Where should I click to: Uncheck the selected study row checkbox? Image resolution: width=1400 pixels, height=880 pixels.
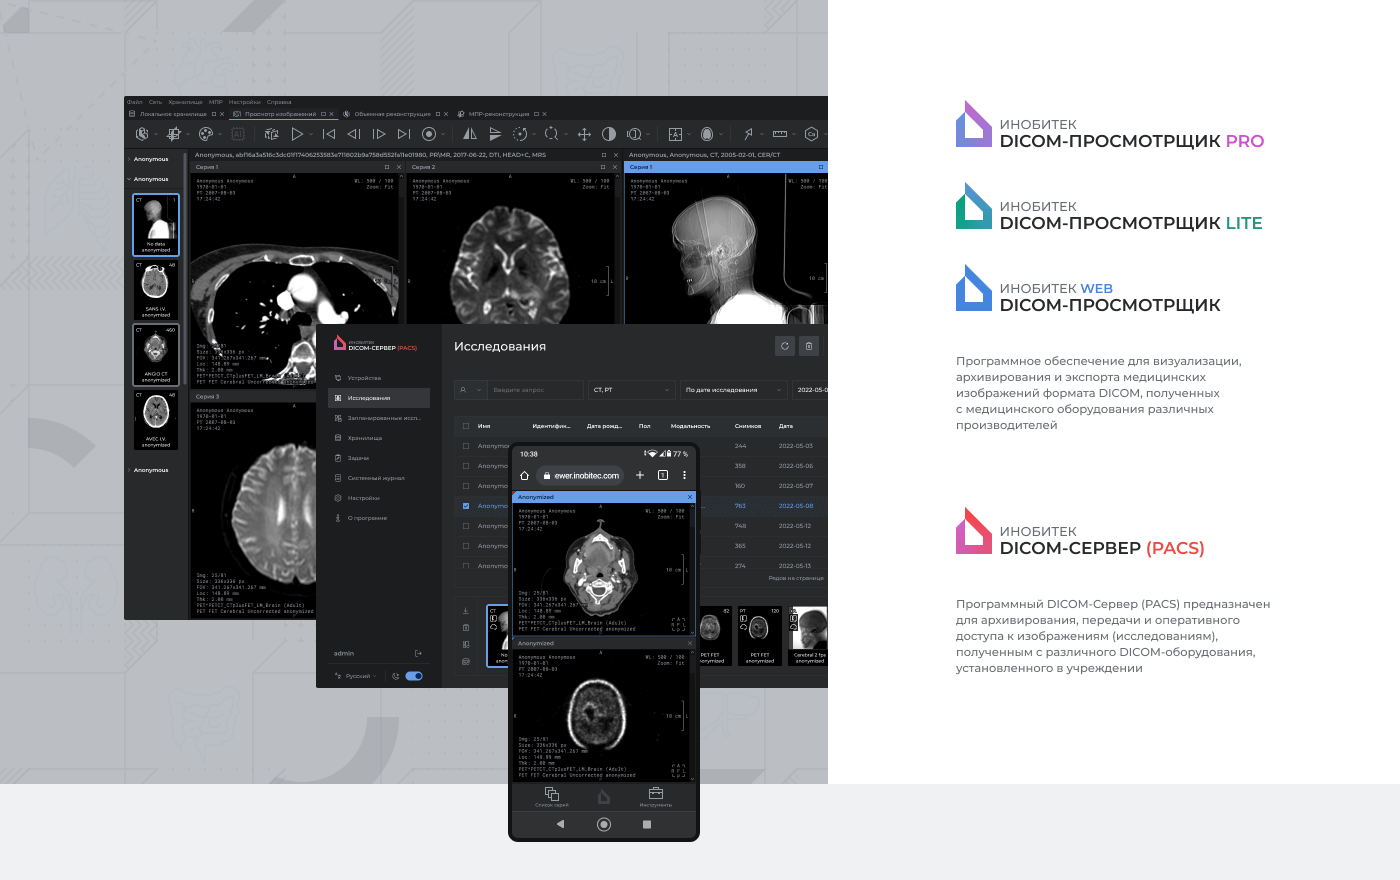(466, 506)
